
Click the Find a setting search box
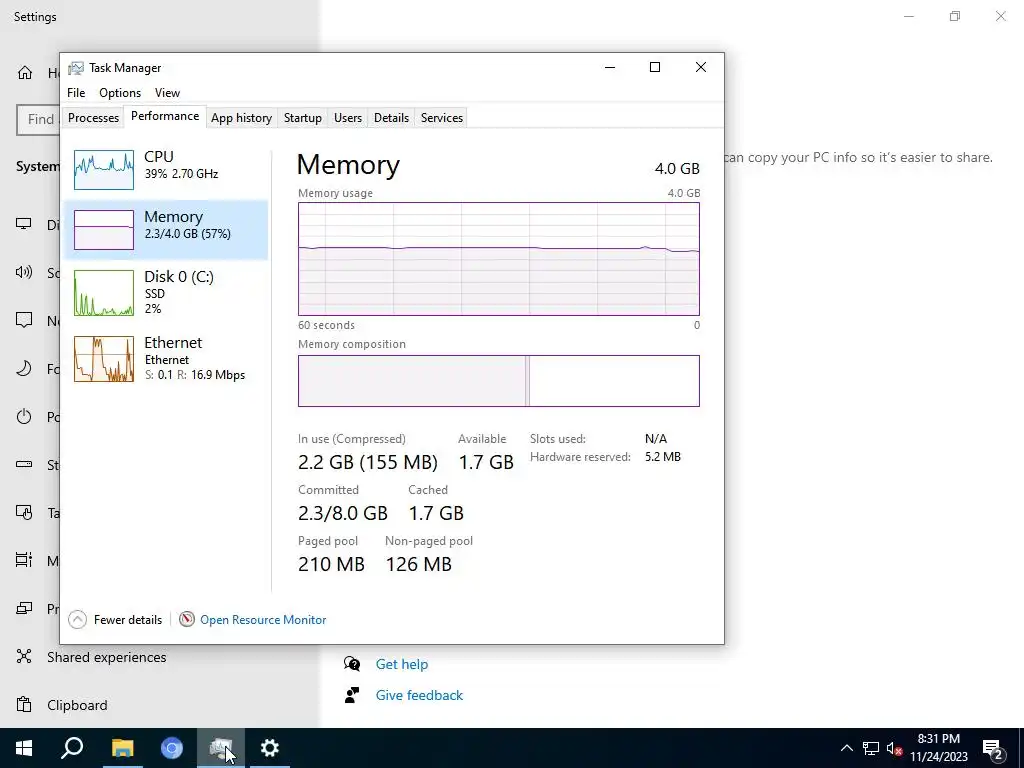[38, 120]
